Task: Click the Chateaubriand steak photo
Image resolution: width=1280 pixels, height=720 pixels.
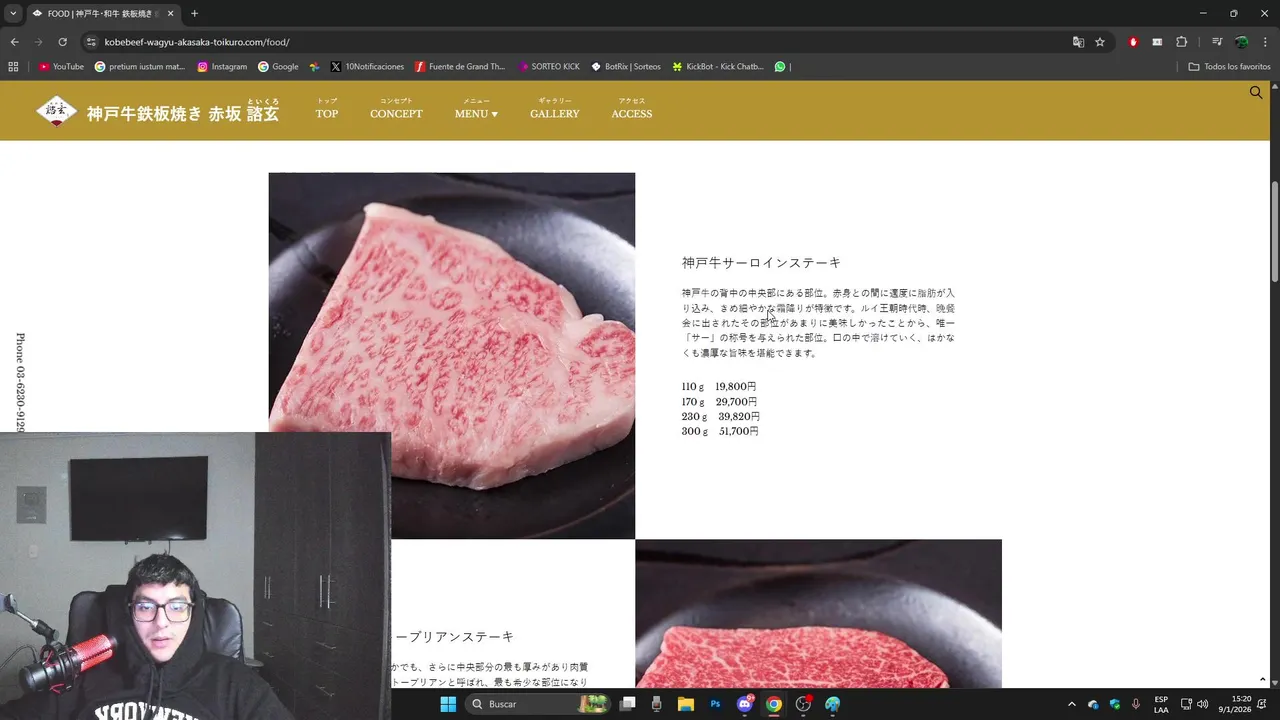Action: (x=818, y=614)
